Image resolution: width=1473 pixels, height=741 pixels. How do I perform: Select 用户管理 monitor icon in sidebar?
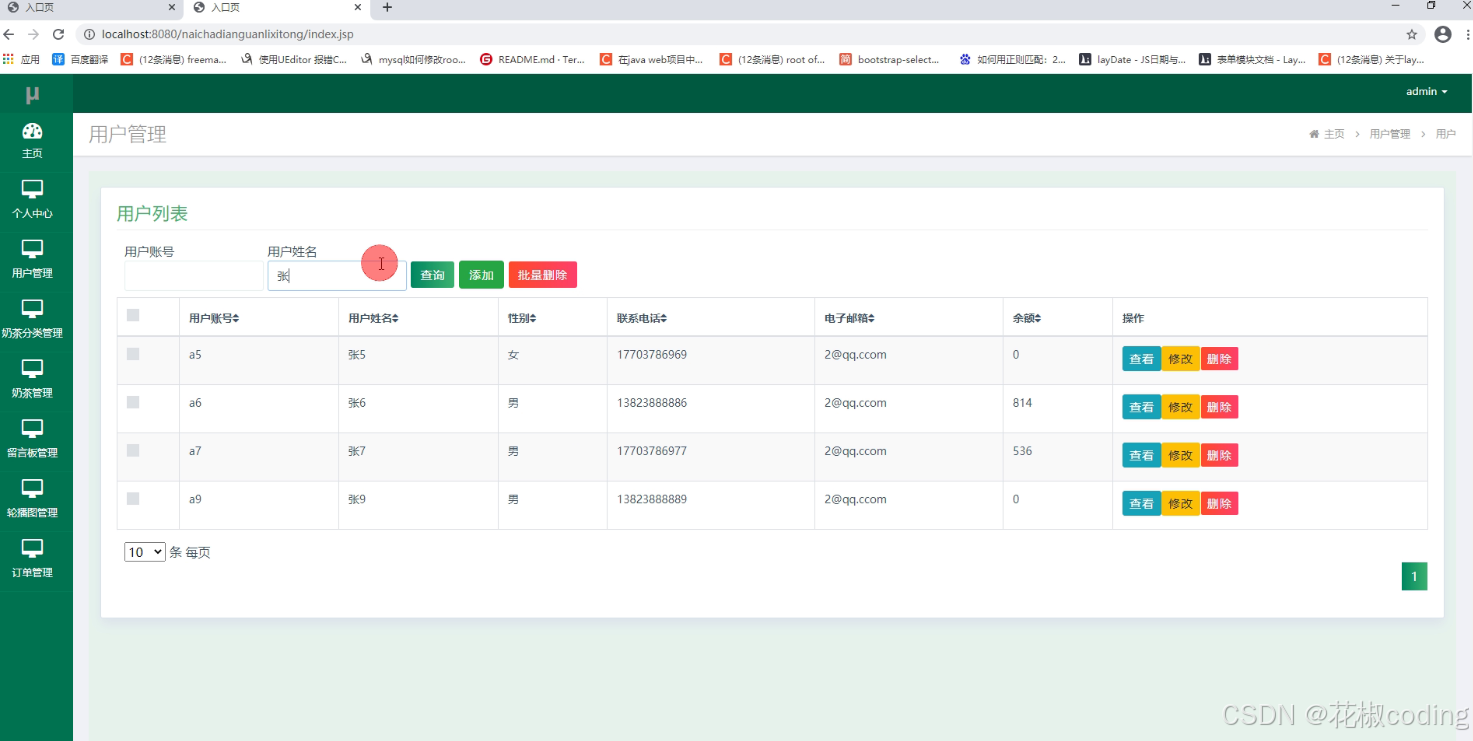pos(32,249)
